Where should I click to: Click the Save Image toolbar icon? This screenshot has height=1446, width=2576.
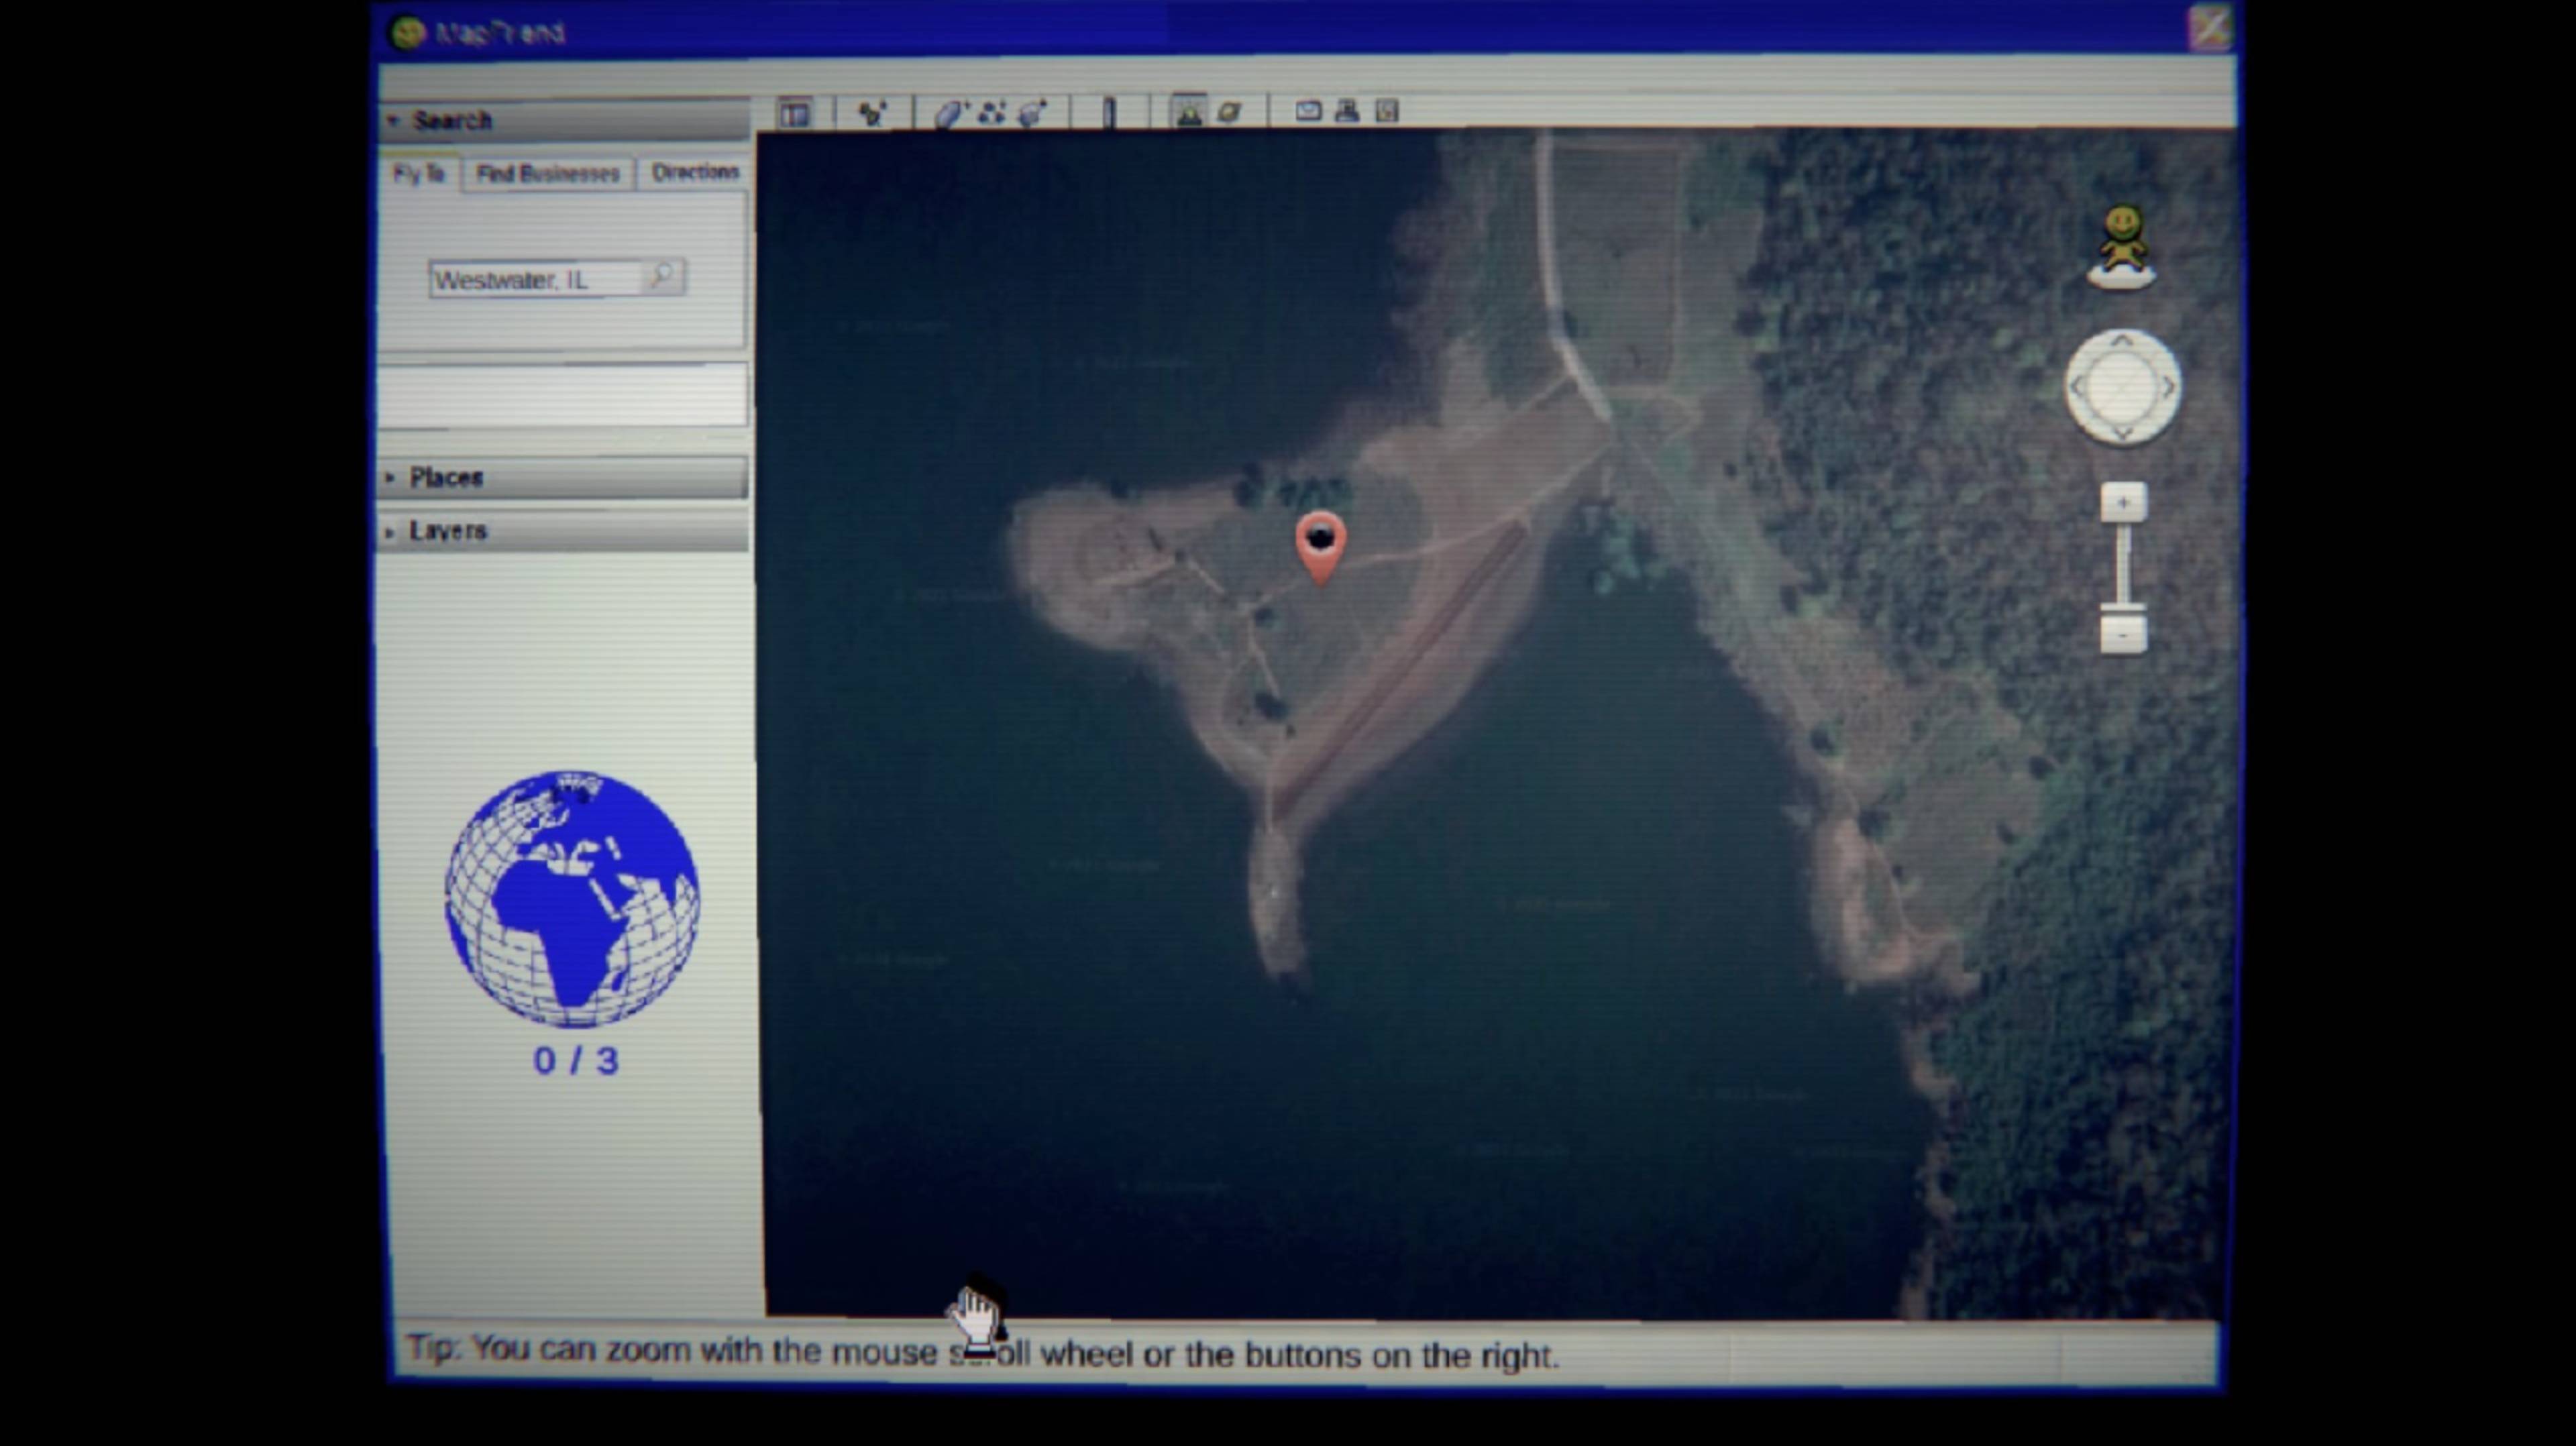point(1386,111)
